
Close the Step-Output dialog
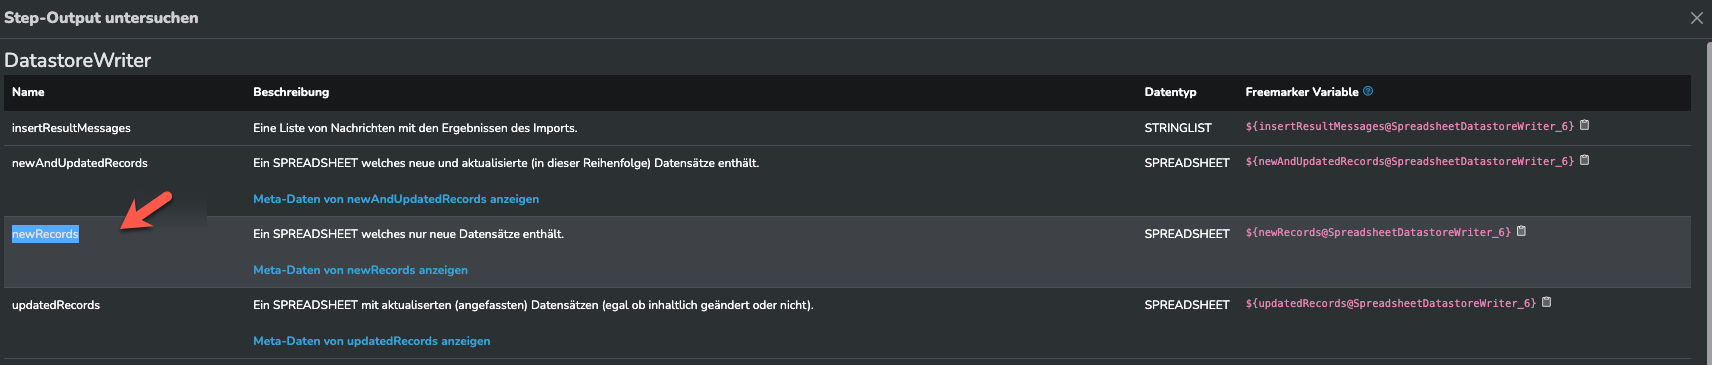point(1696,18)
